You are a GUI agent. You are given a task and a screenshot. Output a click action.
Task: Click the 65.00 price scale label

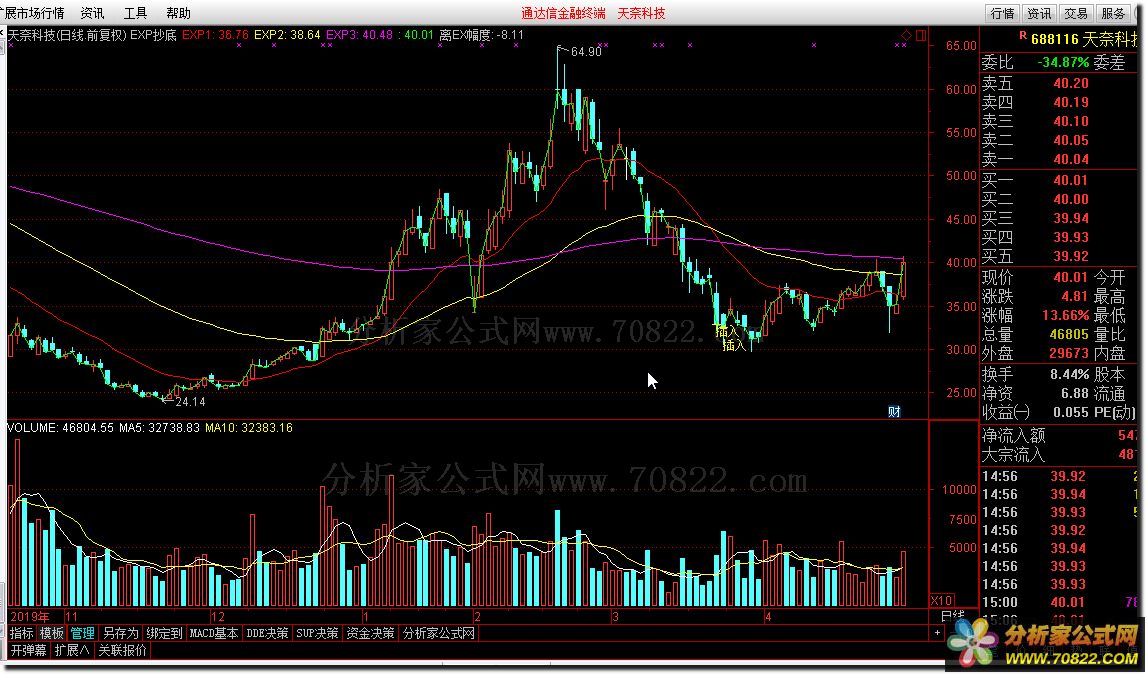click(961, 45)
